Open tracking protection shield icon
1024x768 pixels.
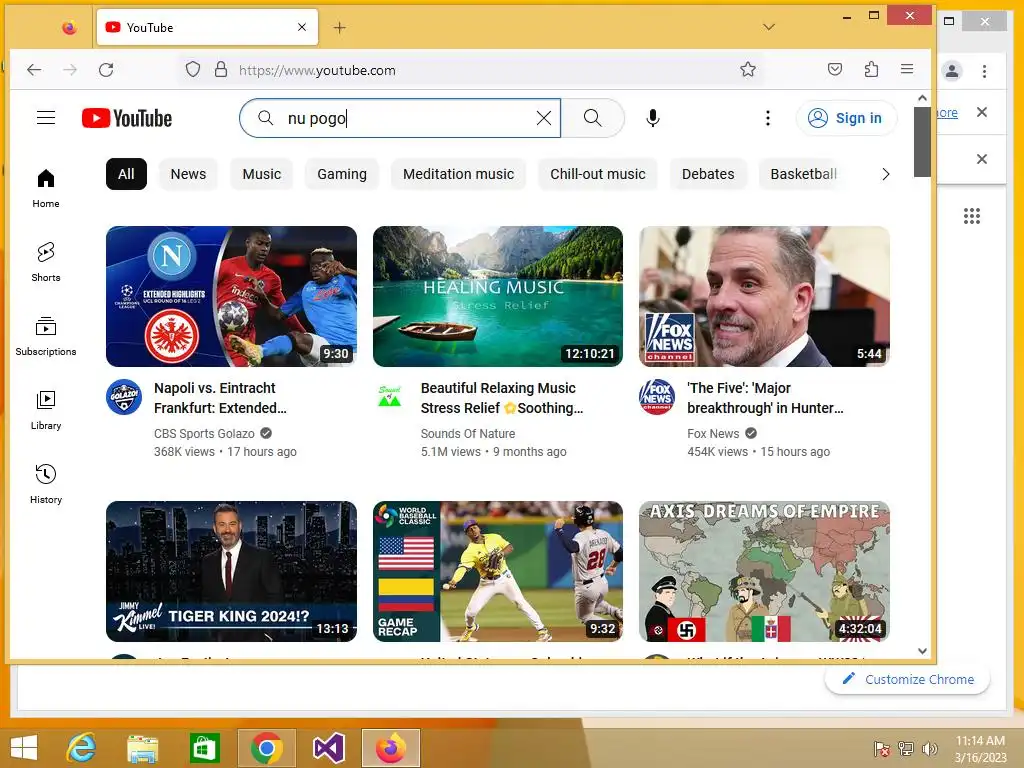(x=193, y=69)
